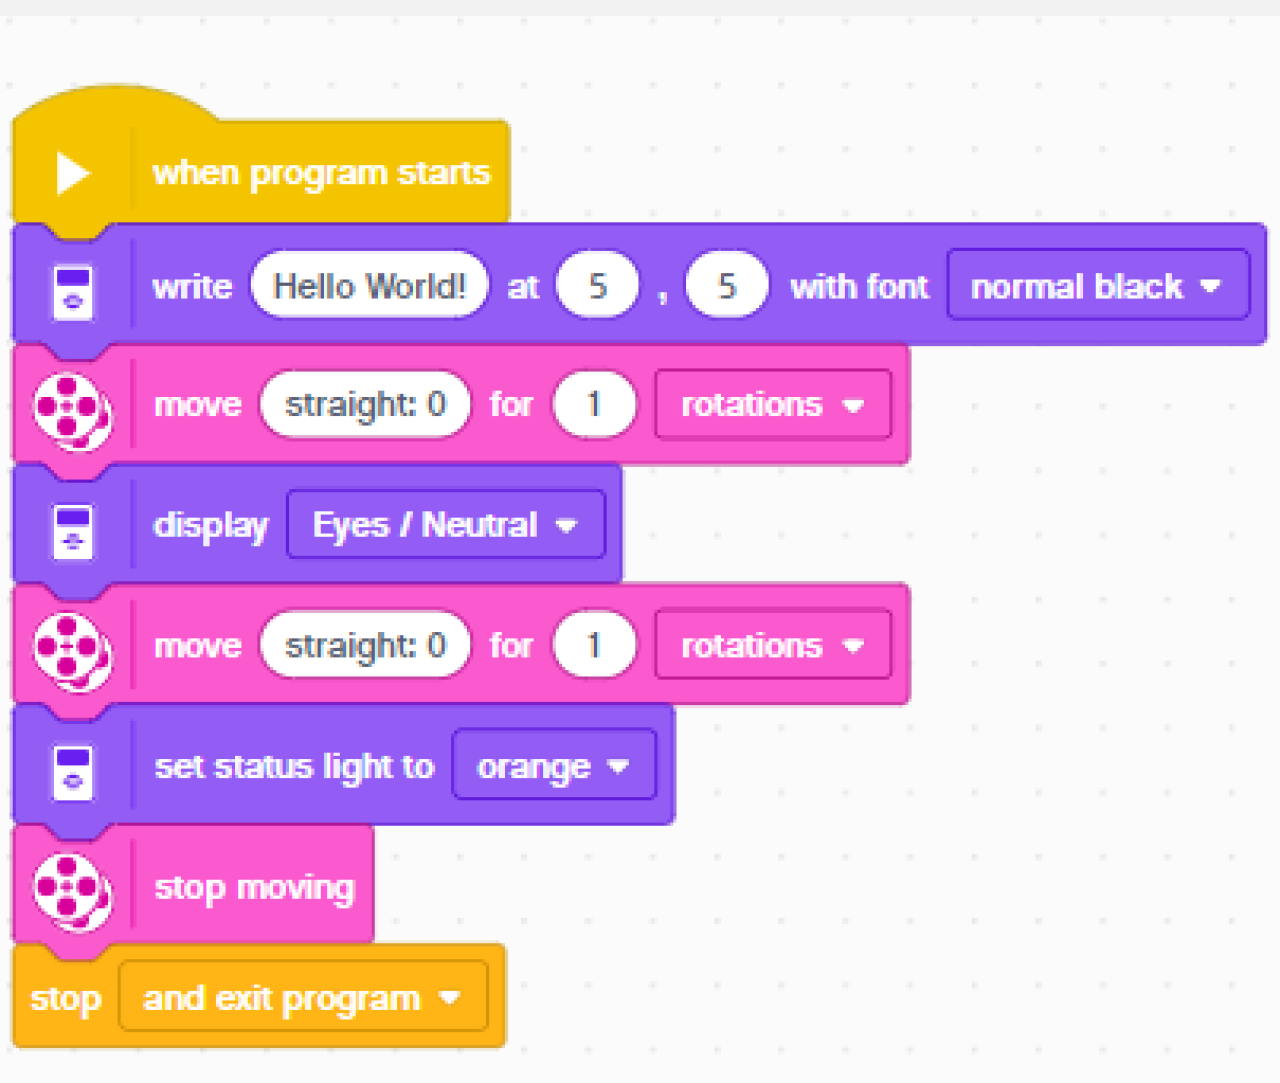Open the normal black font dropdown
1280x1083 pixels.
1098,286
